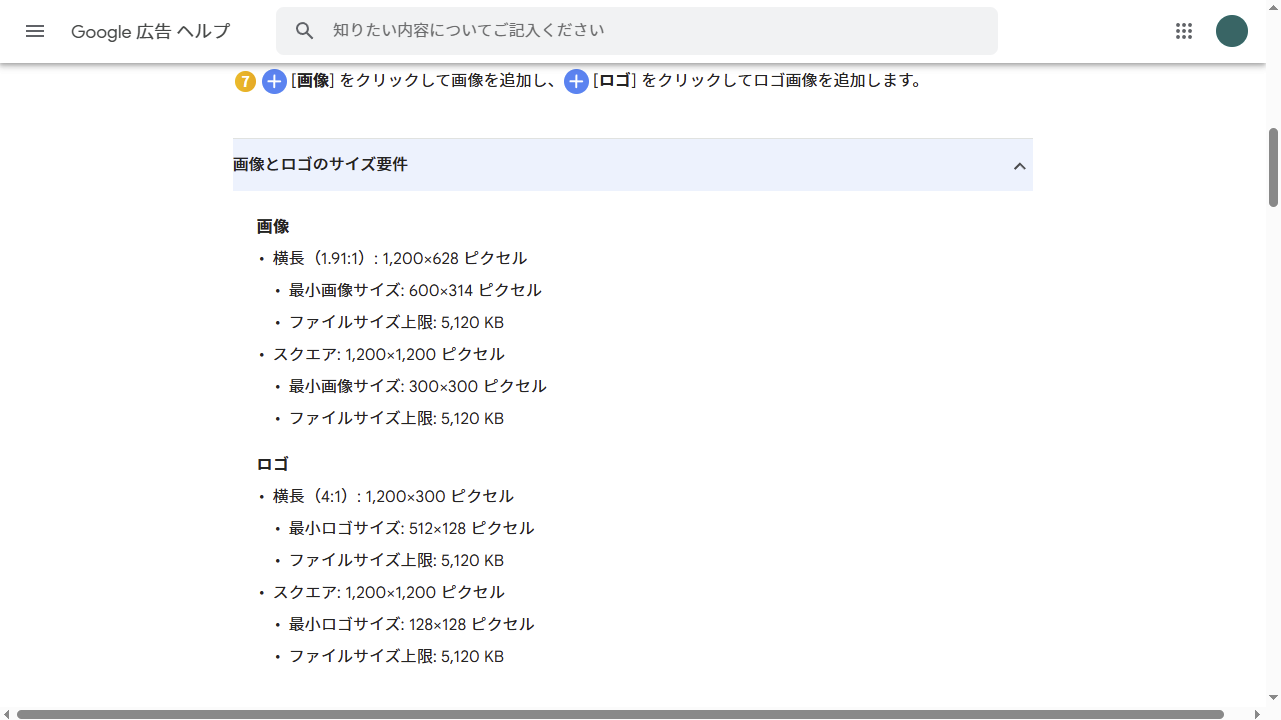The width and height of the screenshot is (1281, 720).
Task: Click the vertical scrollbar thumb
Action: [1273, 167]
